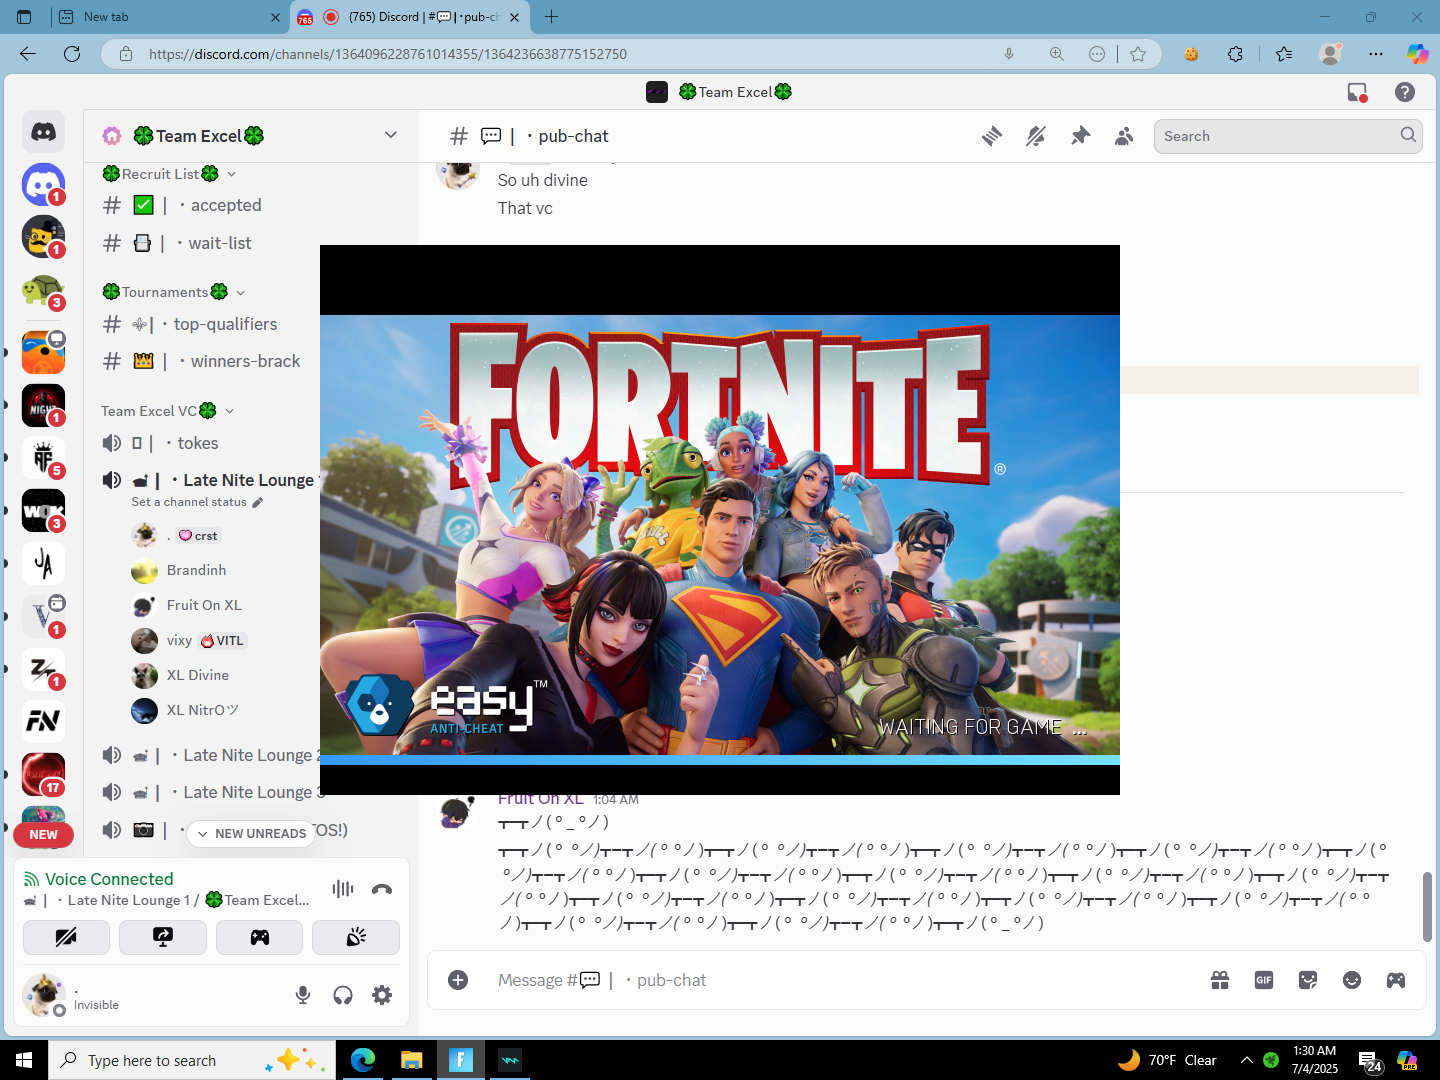
Task: Open the FN server icon
Action: (x=43, y=720)
